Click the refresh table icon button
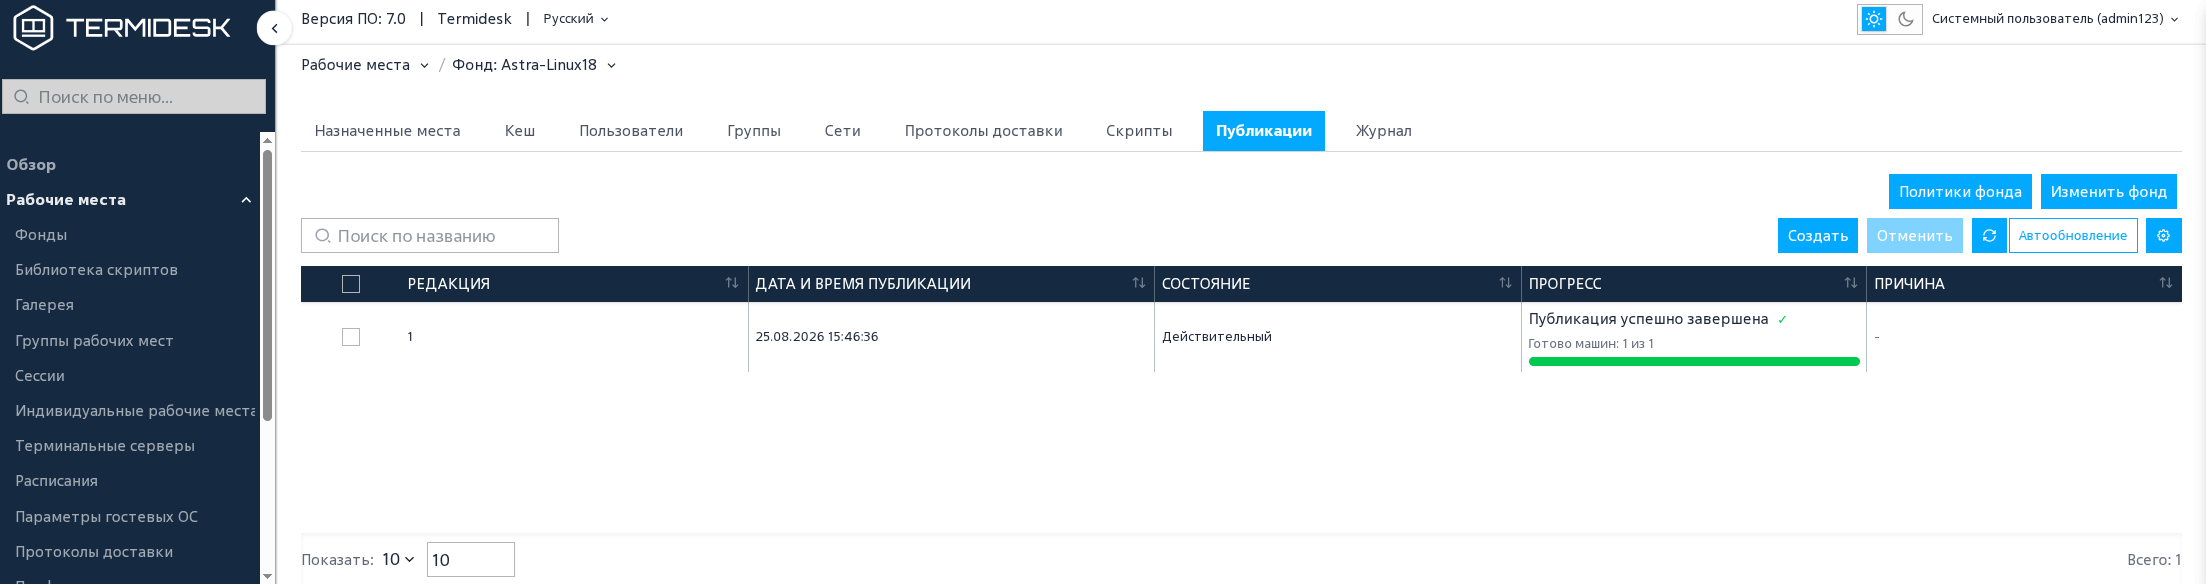 click(x=1989, y=236)
